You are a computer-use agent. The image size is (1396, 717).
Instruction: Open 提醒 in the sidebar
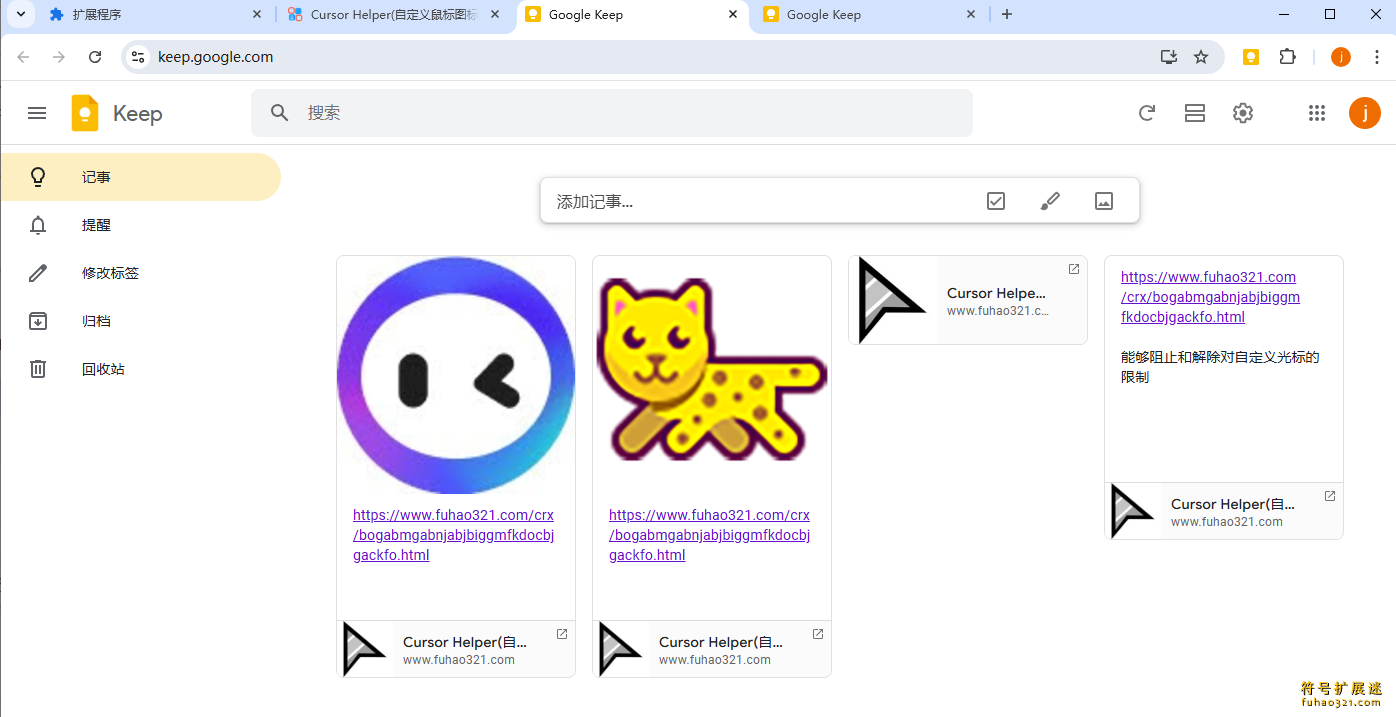140,225
